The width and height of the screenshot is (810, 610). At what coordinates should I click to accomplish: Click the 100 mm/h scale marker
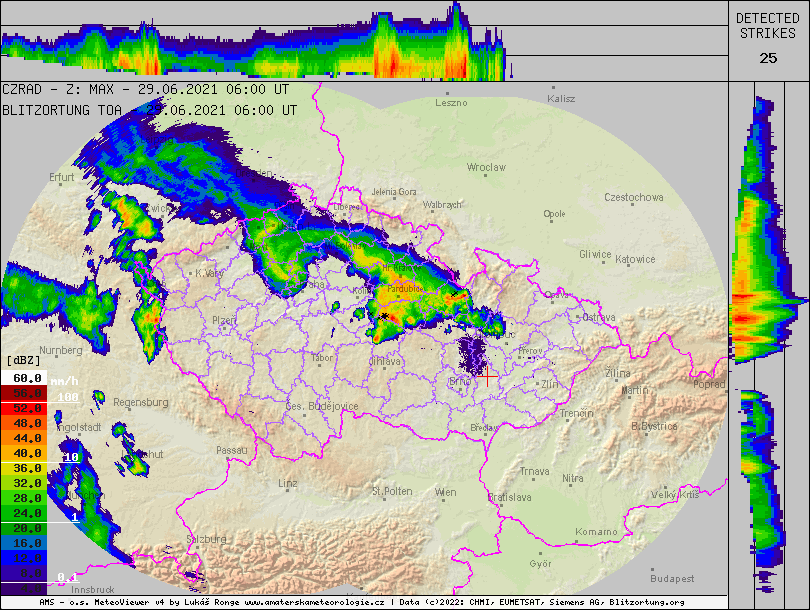point(68,397)
